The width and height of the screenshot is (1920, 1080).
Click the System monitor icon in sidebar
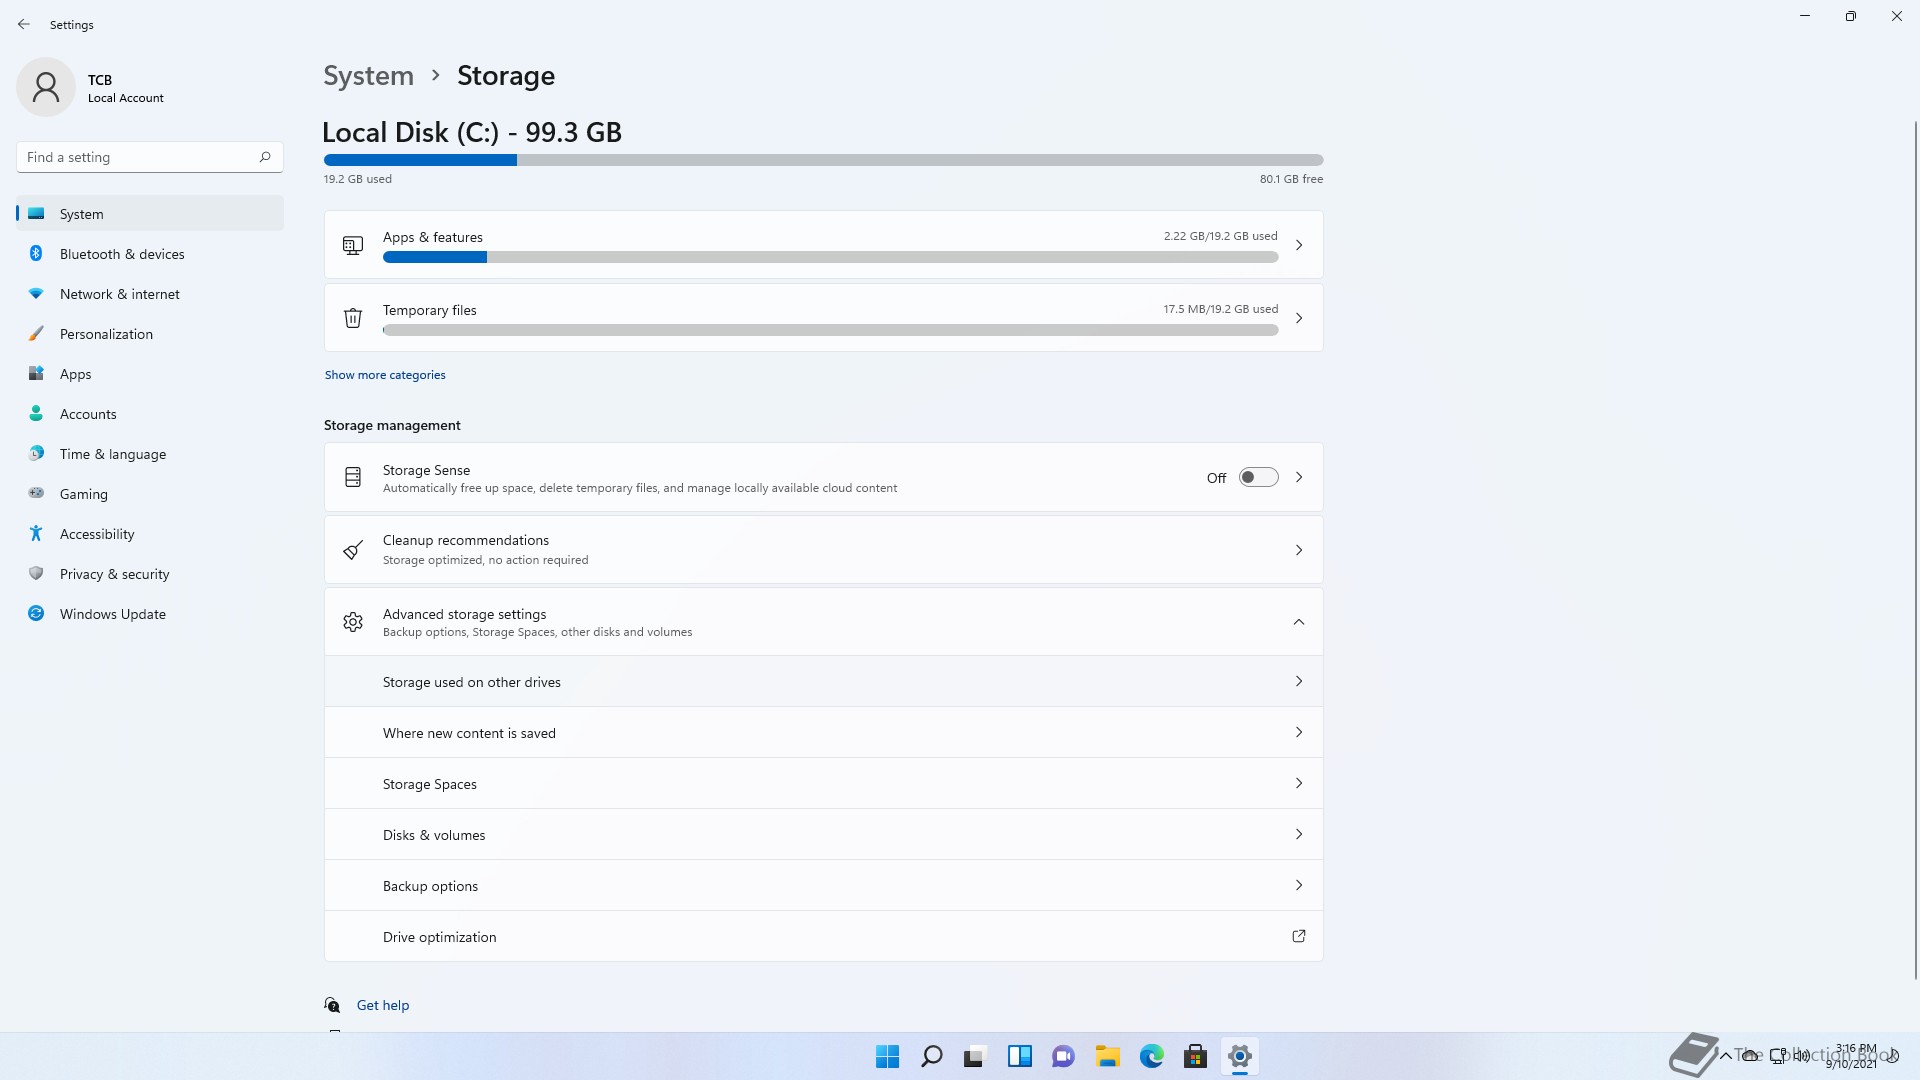36,213
